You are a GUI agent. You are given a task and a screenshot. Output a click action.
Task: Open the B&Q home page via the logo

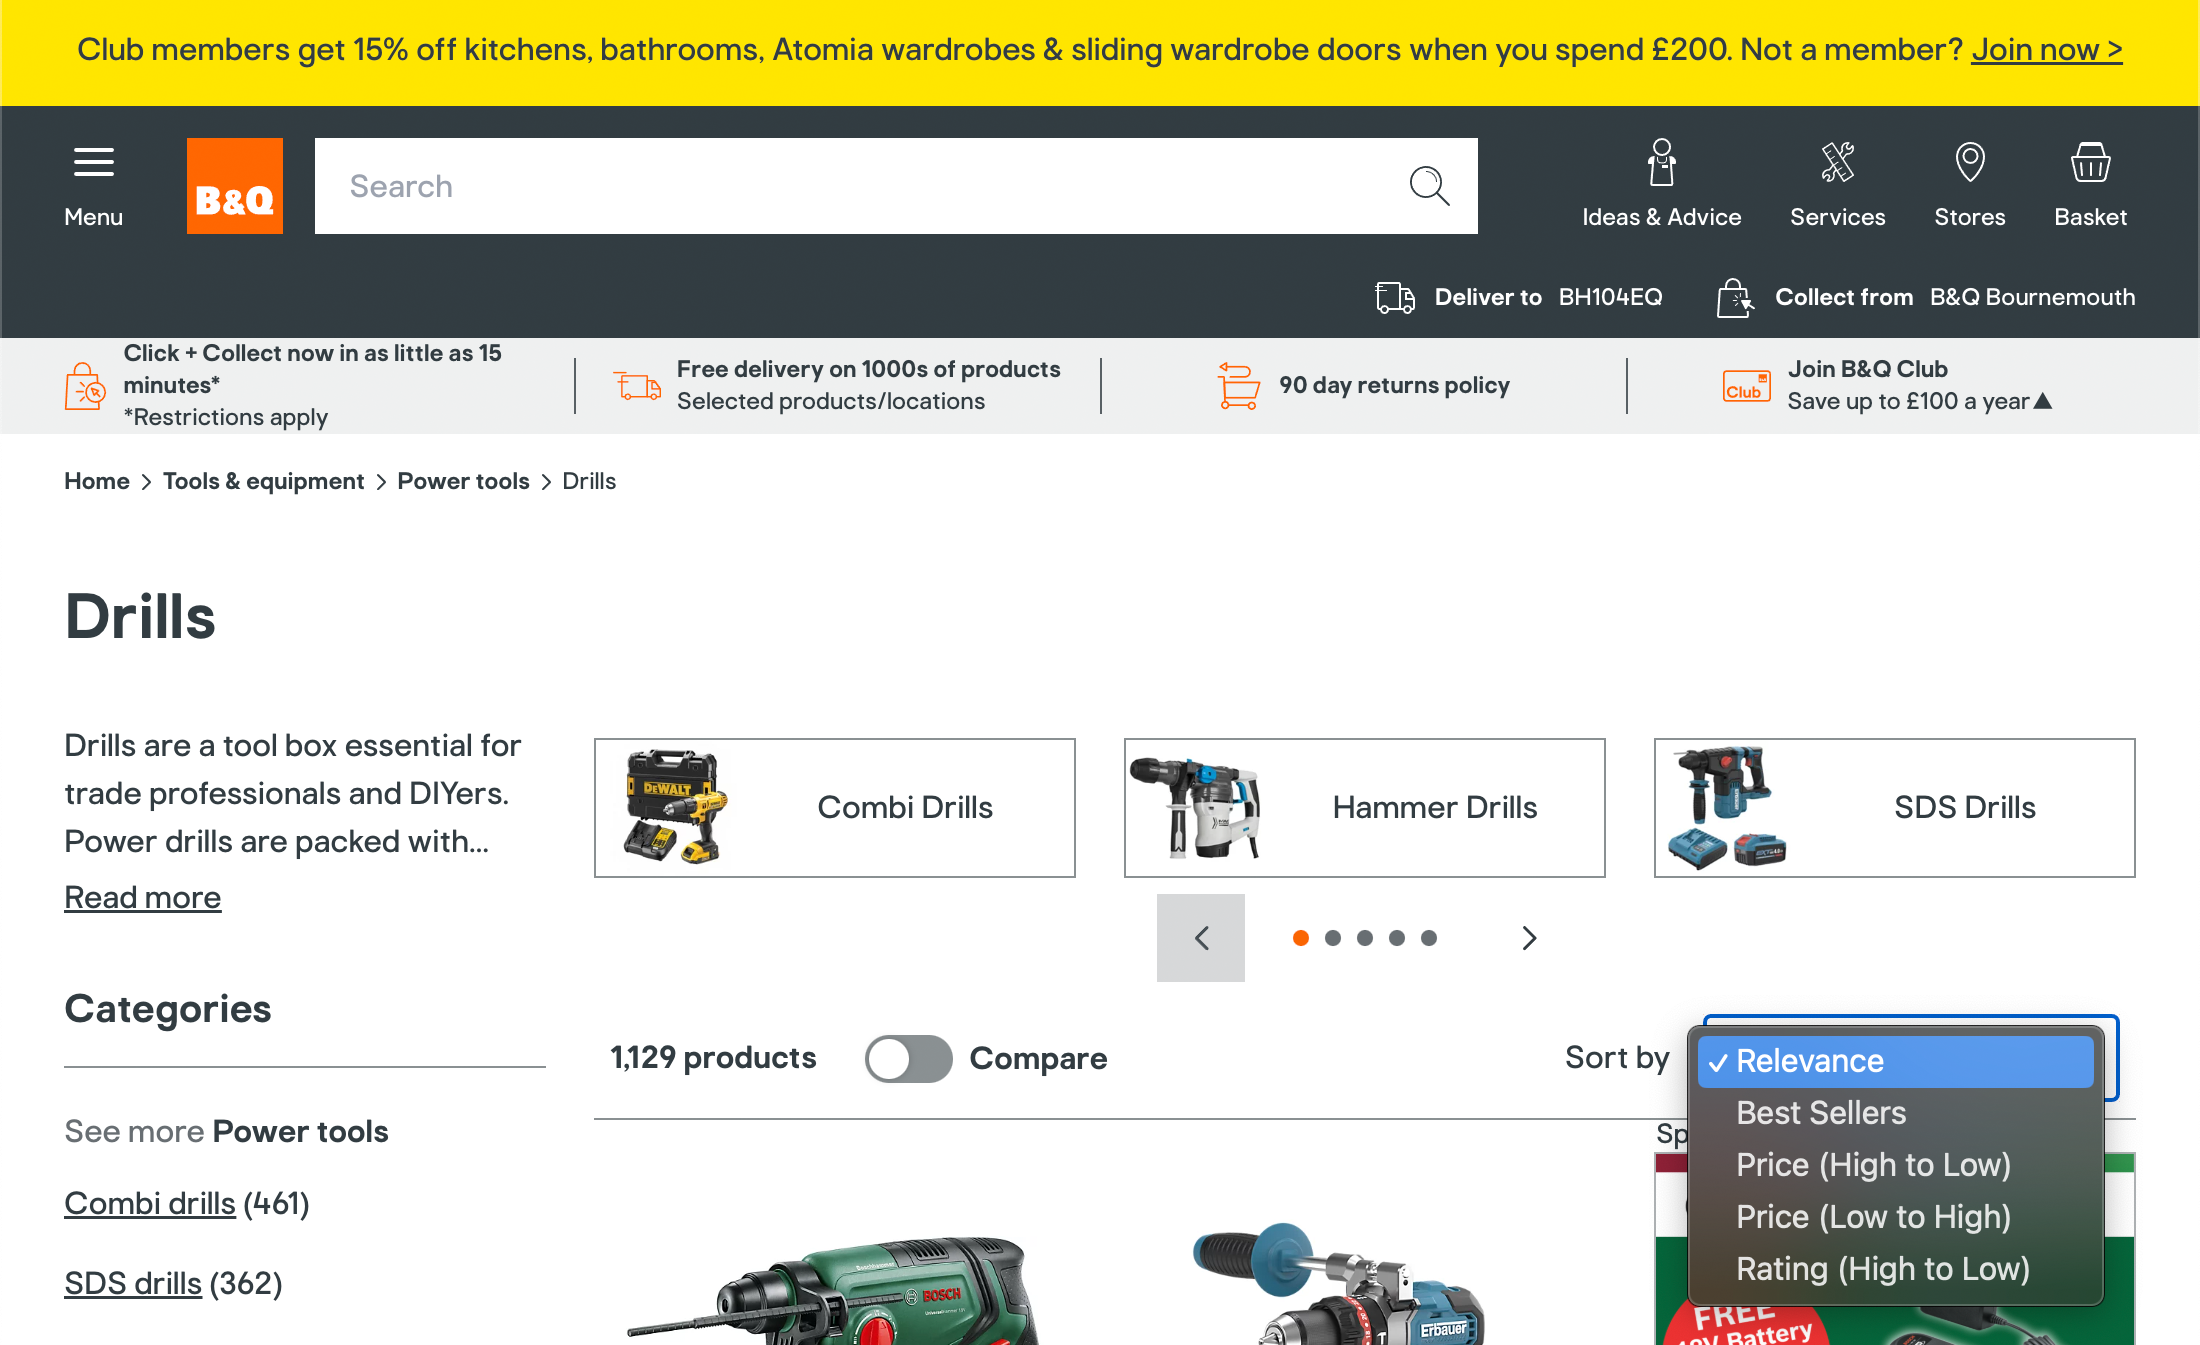coord(234,185)
